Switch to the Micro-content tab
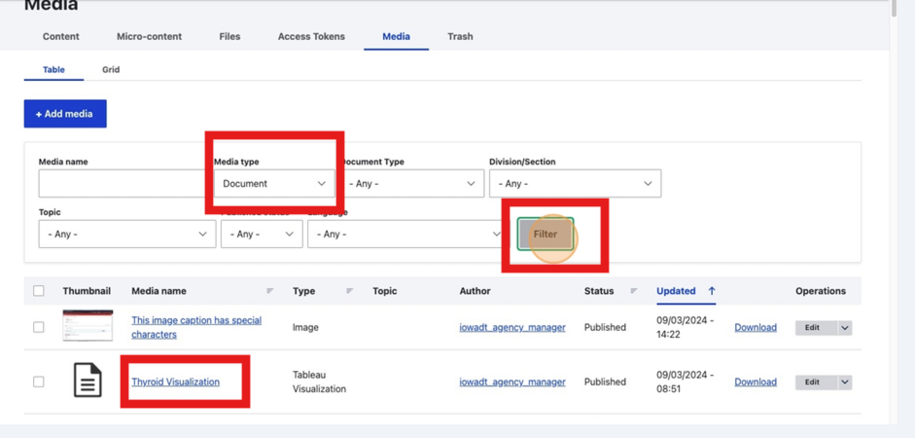The width and height of the screenshot is (915, 438). (x=149, y=37)
